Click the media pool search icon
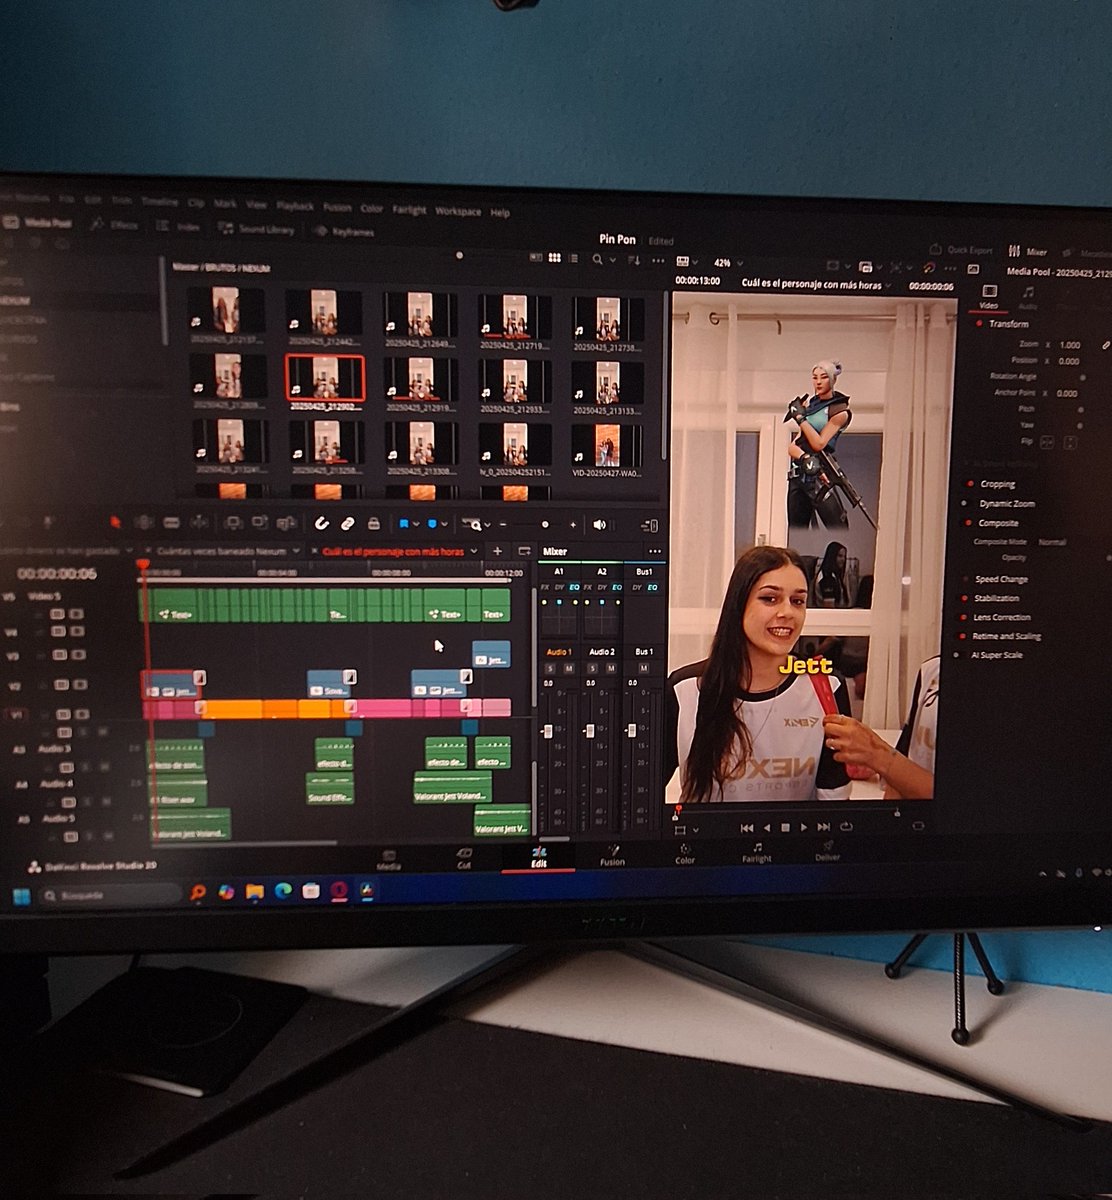This screenshot has height=1200, width=1112. coord(597,260)
